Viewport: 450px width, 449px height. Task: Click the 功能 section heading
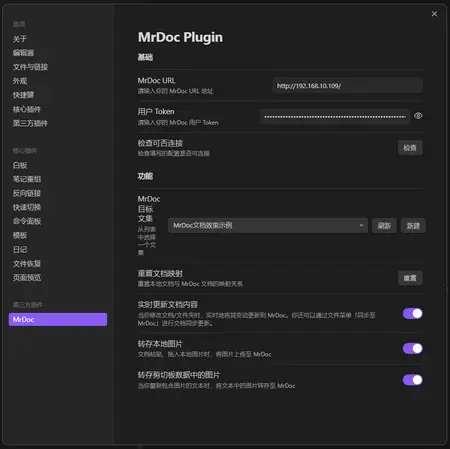[145, 176]
